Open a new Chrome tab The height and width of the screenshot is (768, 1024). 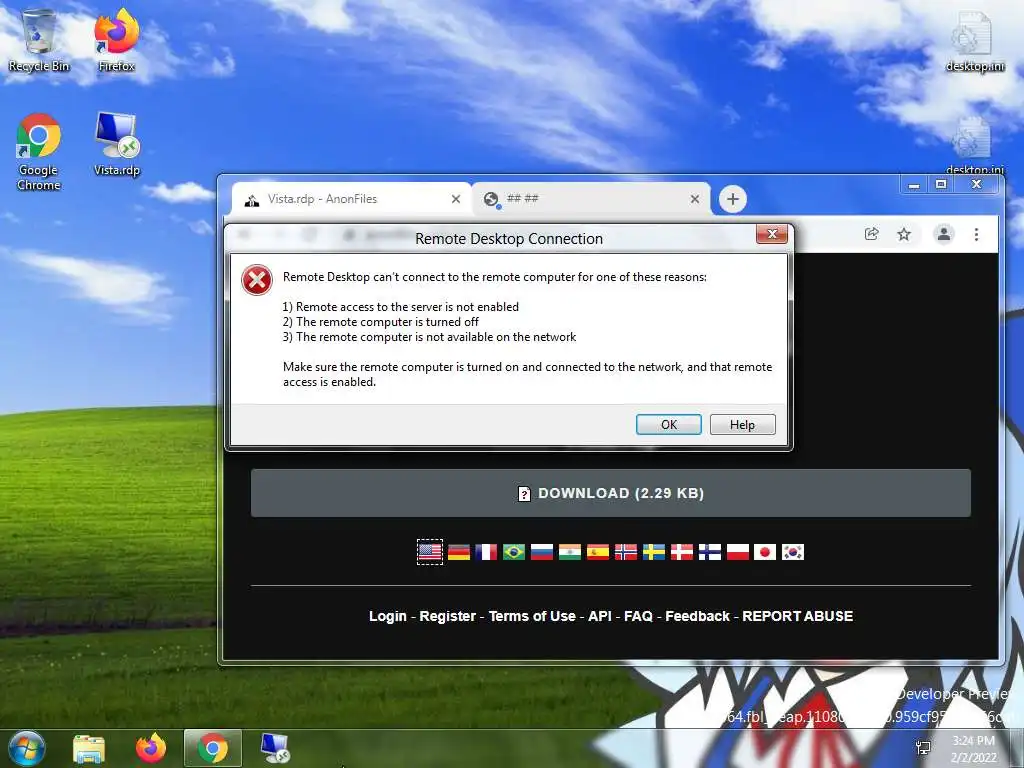click(733, 199)
